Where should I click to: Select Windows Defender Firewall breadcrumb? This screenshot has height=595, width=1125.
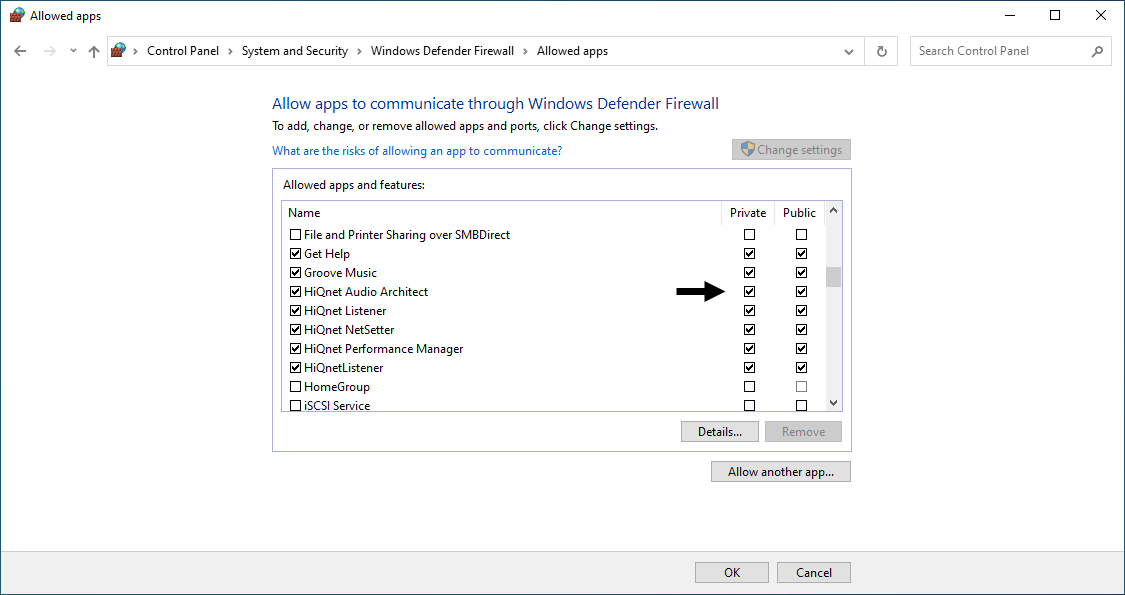tap(442, 51)
